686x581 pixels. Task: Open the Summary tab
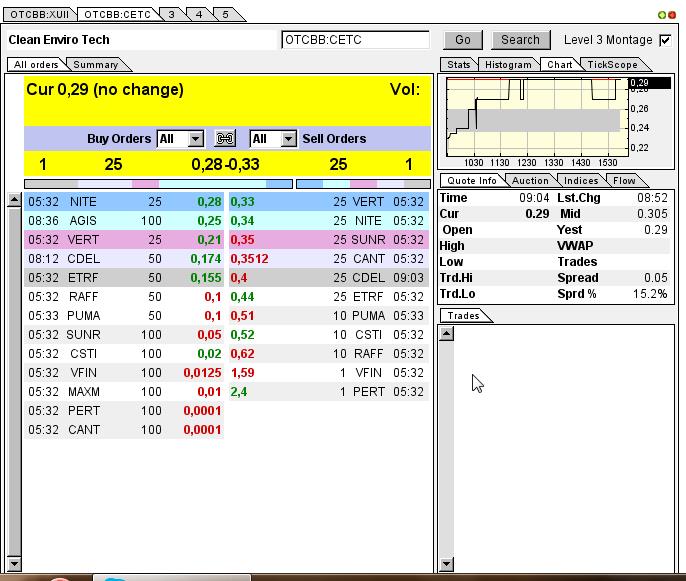tap(95, 65)
